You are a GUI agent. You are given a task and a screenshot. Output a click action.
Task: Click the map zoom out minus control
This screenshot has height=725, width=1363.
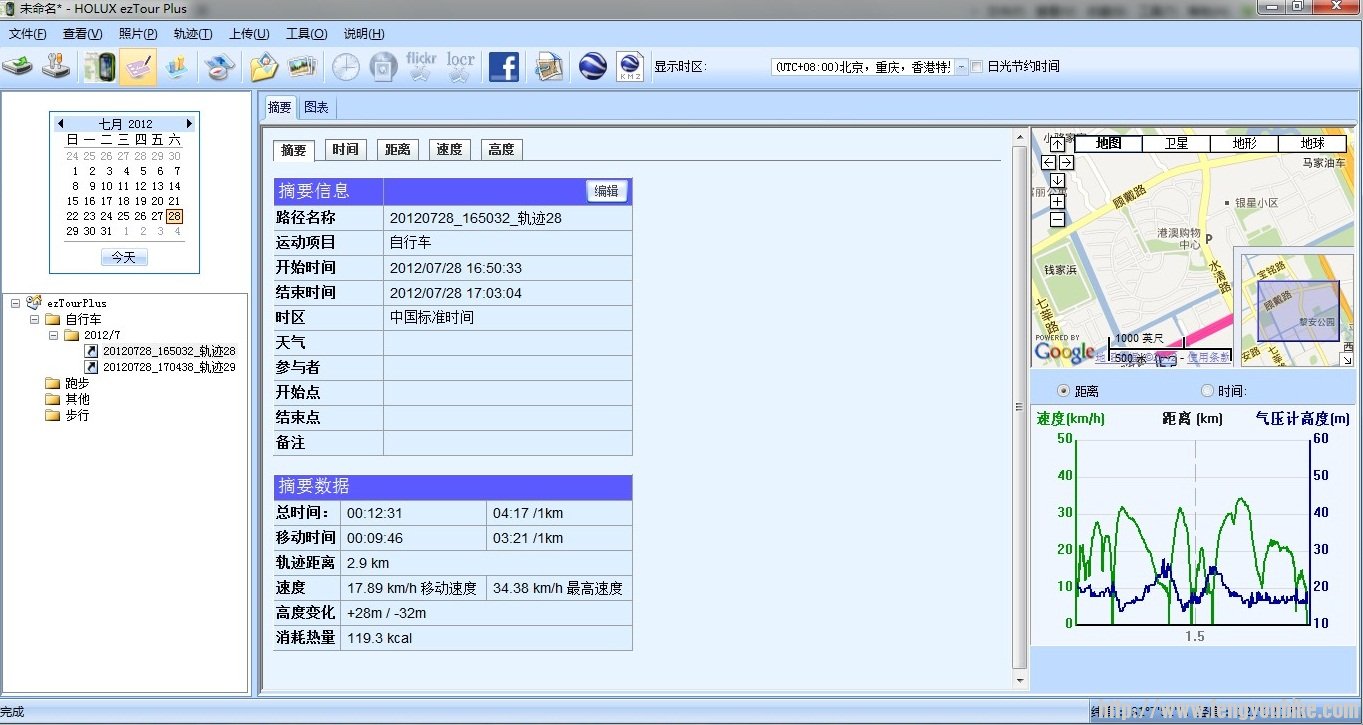(x=1056, y=218)
